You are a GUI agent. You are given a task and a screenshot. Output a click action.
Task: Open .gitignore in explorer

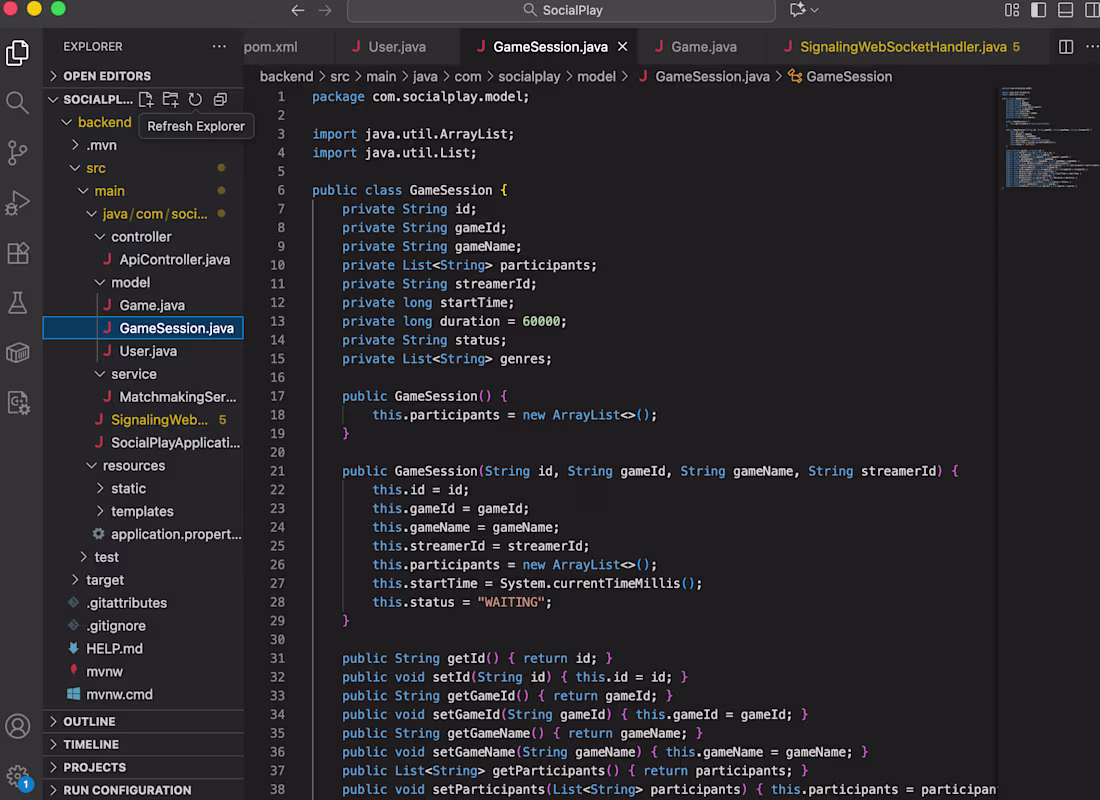(116, 626)
